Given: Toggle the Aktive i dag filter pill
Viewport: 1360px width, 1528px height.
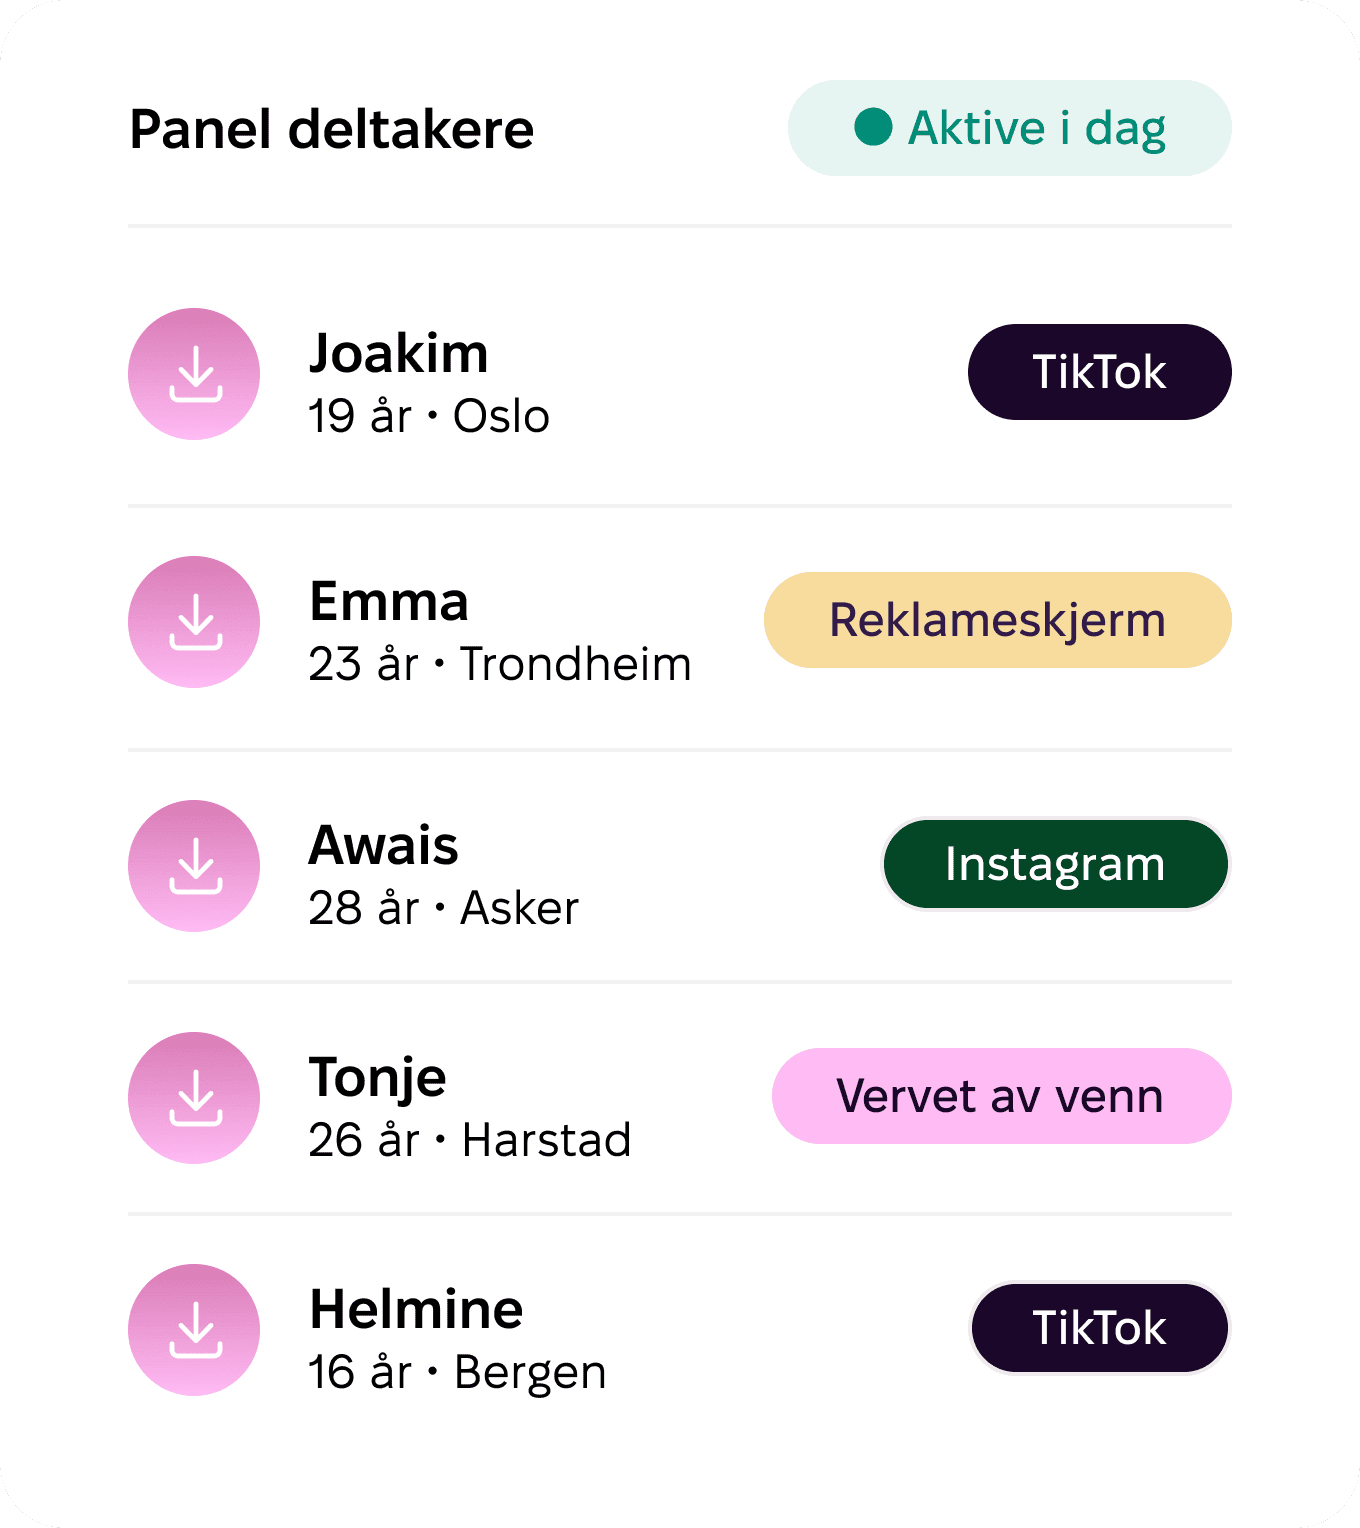Looking at the screenshot, I should click(1010, 128).
